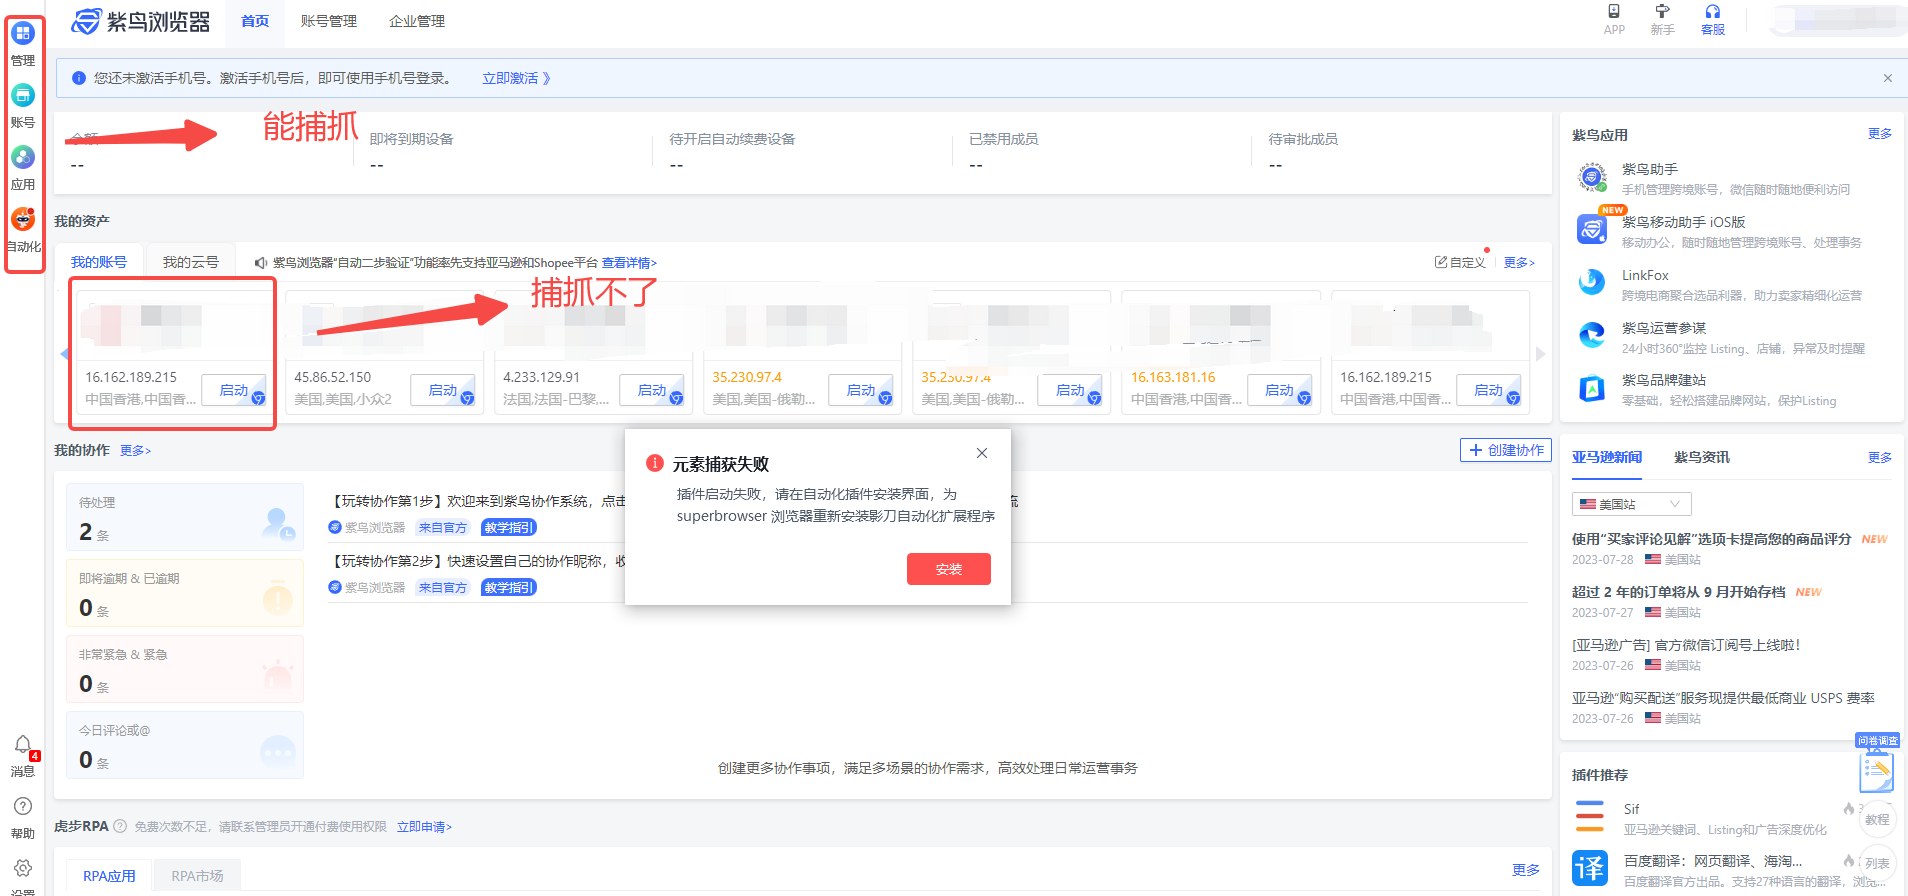Select the 紫鸟资讯 news tab

[1701, 457]
